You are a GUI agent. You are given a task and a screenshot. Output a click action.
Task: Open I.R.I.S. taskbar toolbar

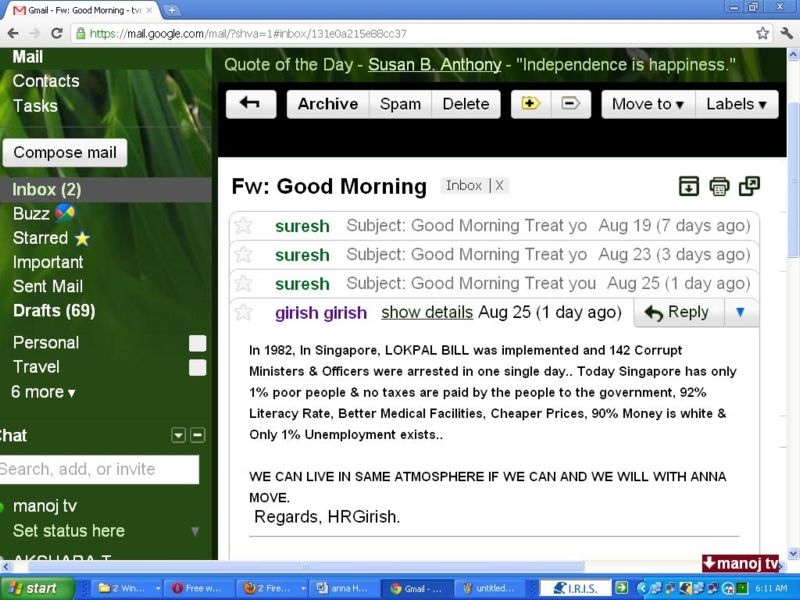click(575, 588)
